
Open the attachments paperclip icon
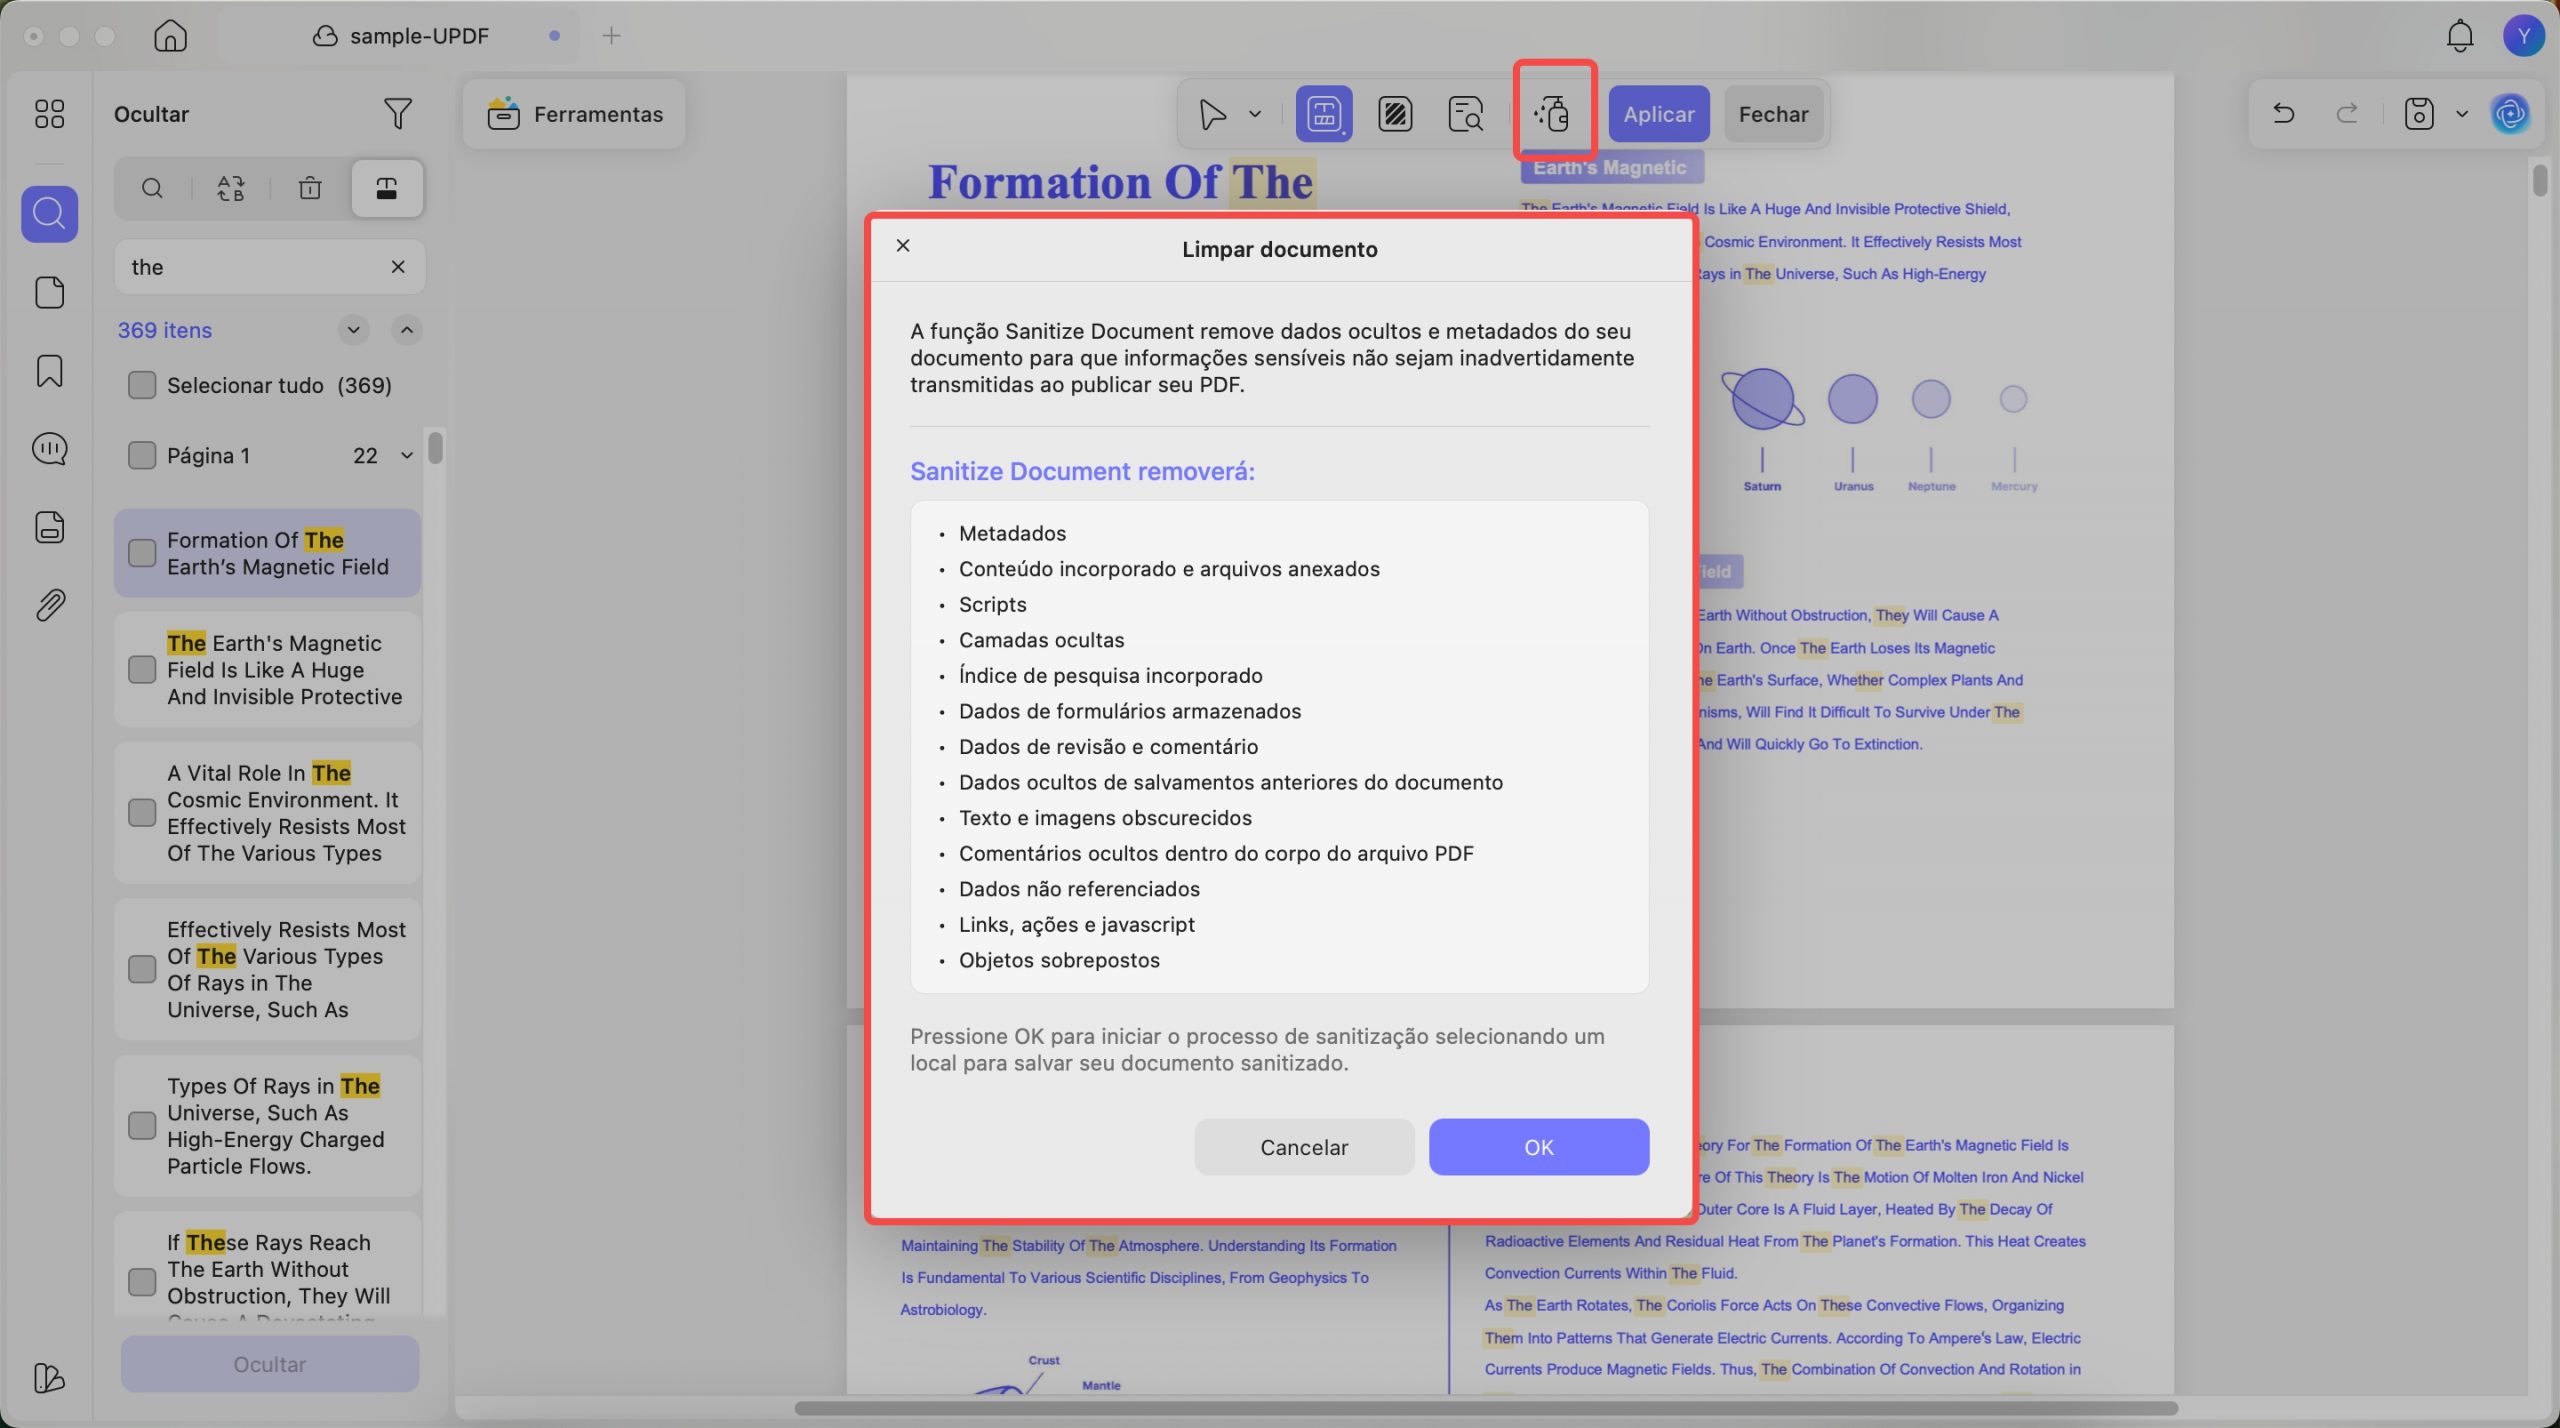point(49,605)
